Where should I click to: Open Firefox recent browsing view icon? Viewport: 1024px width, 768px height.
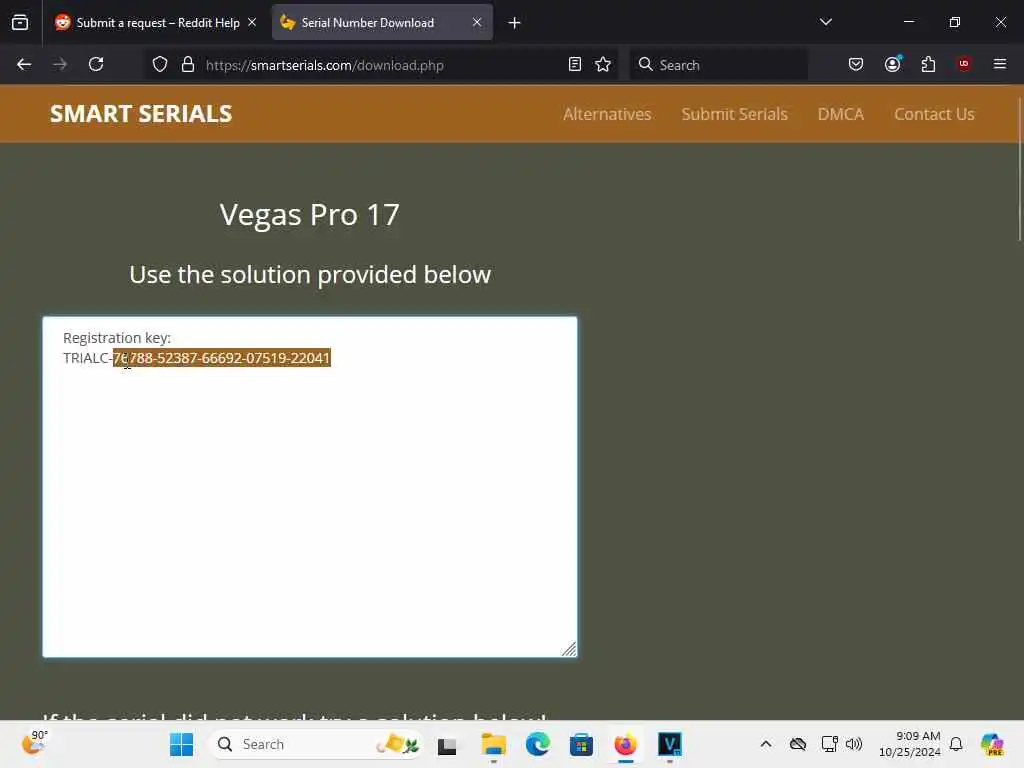click(20, 22)
